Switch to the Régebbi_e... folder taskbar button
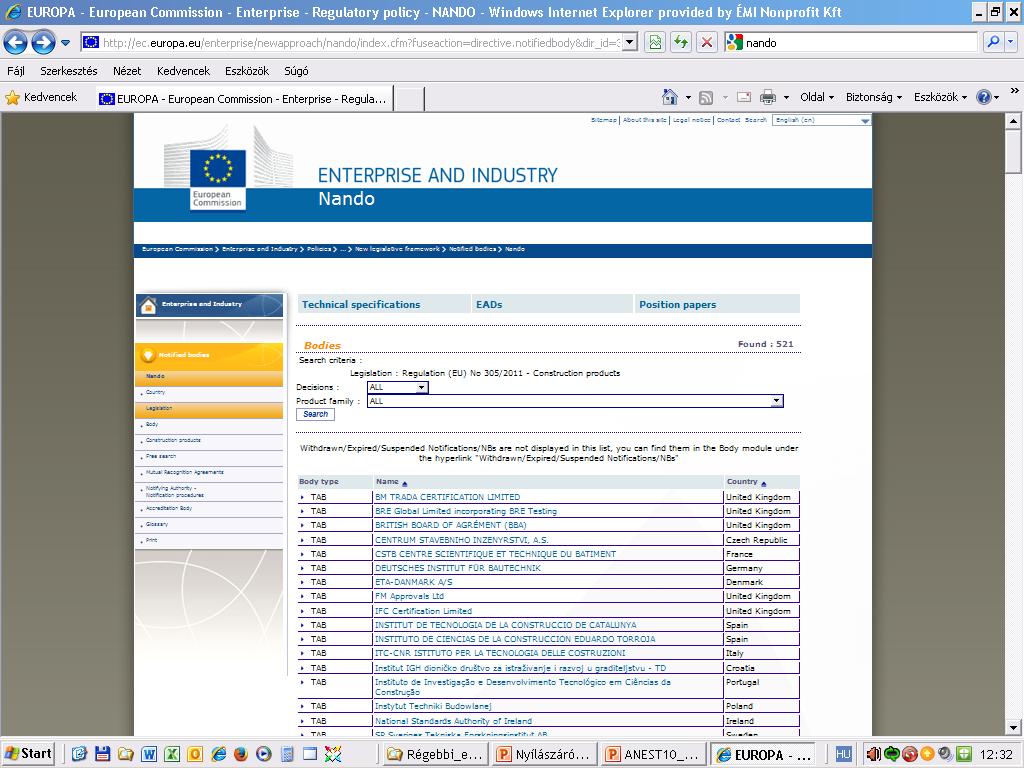The image size is (1024, 768). [x=436, y=754]
